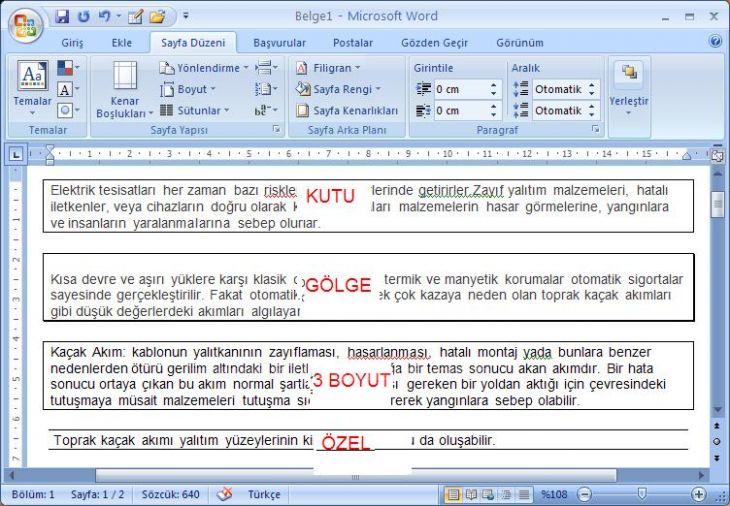Click the Sözcük: 640 word count
The width and height of the screenshot is (730, 506).
(170, 494)
